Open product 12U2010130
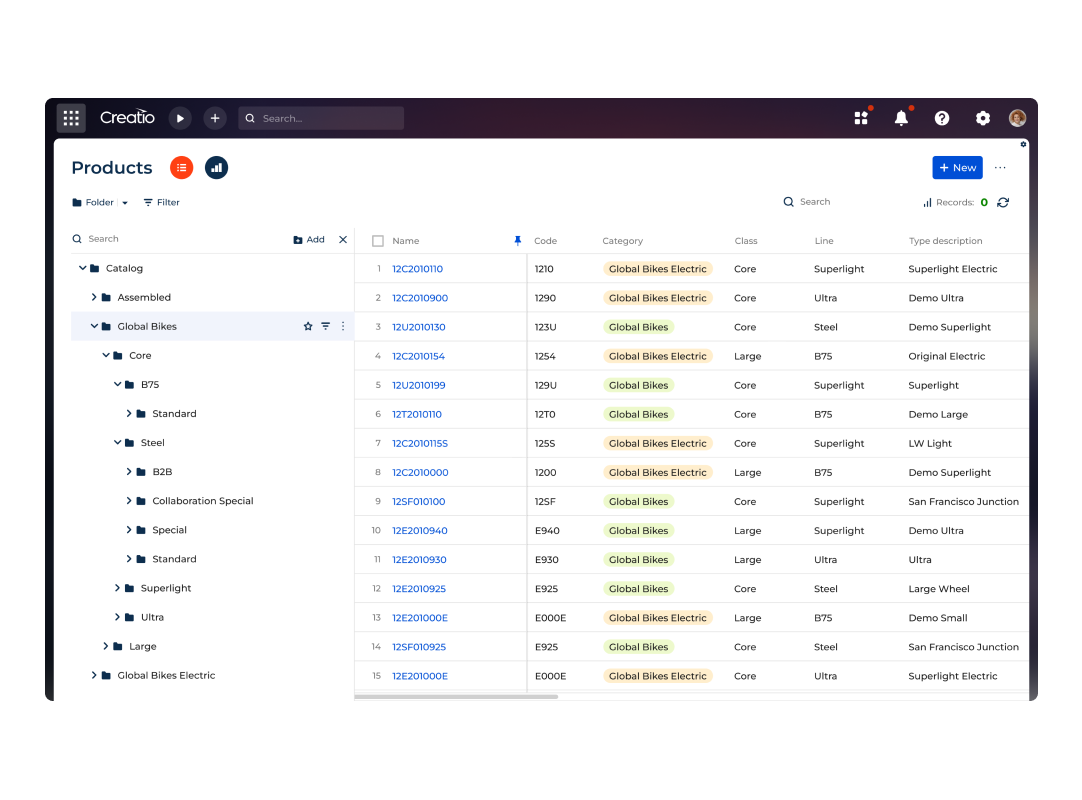 (419, 327)
